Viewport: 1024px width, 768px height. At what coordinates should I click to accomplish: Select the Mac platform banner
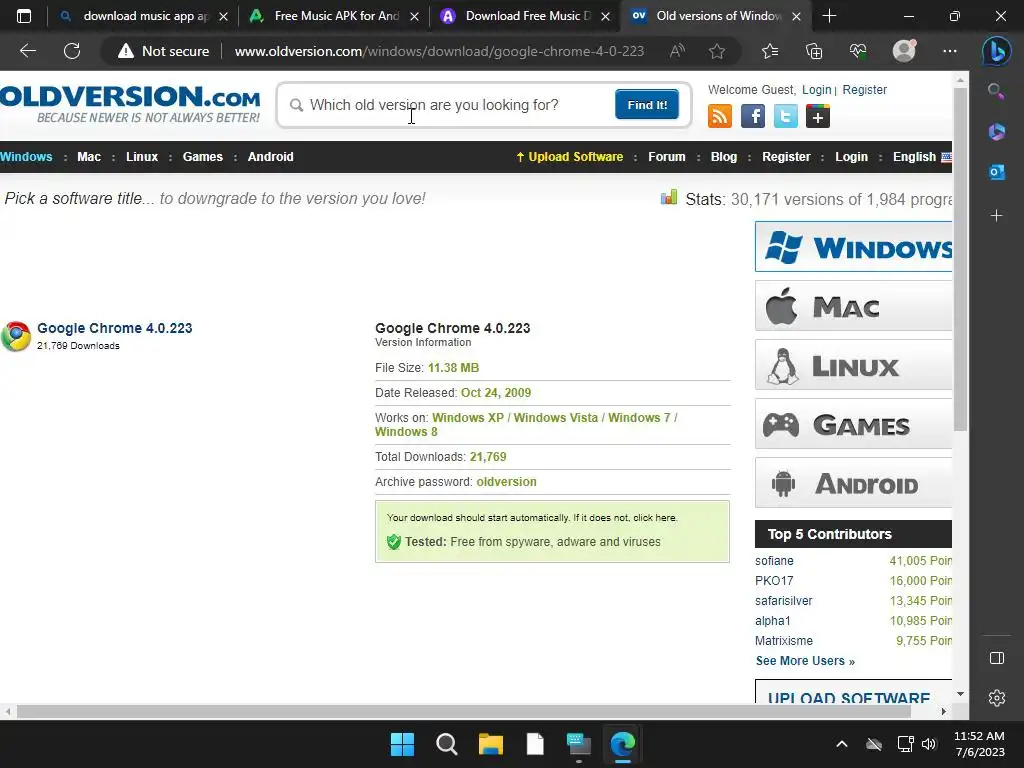coord(853,306)
